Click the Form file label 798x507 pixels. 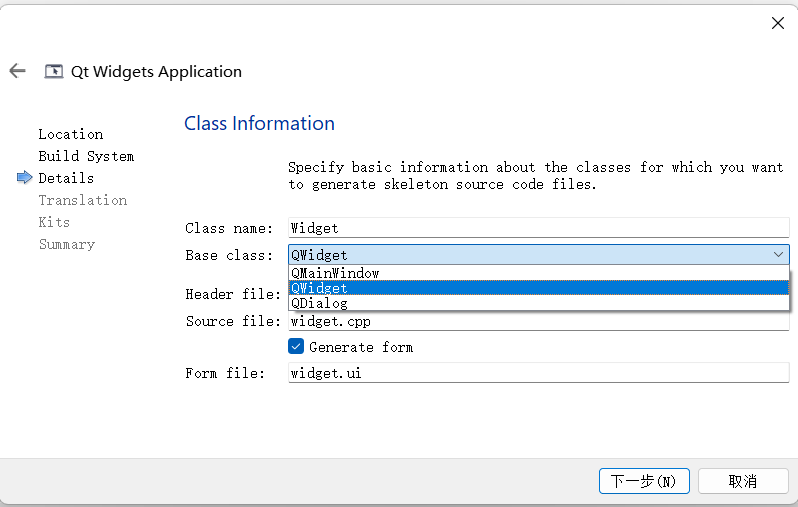[225, 373]
